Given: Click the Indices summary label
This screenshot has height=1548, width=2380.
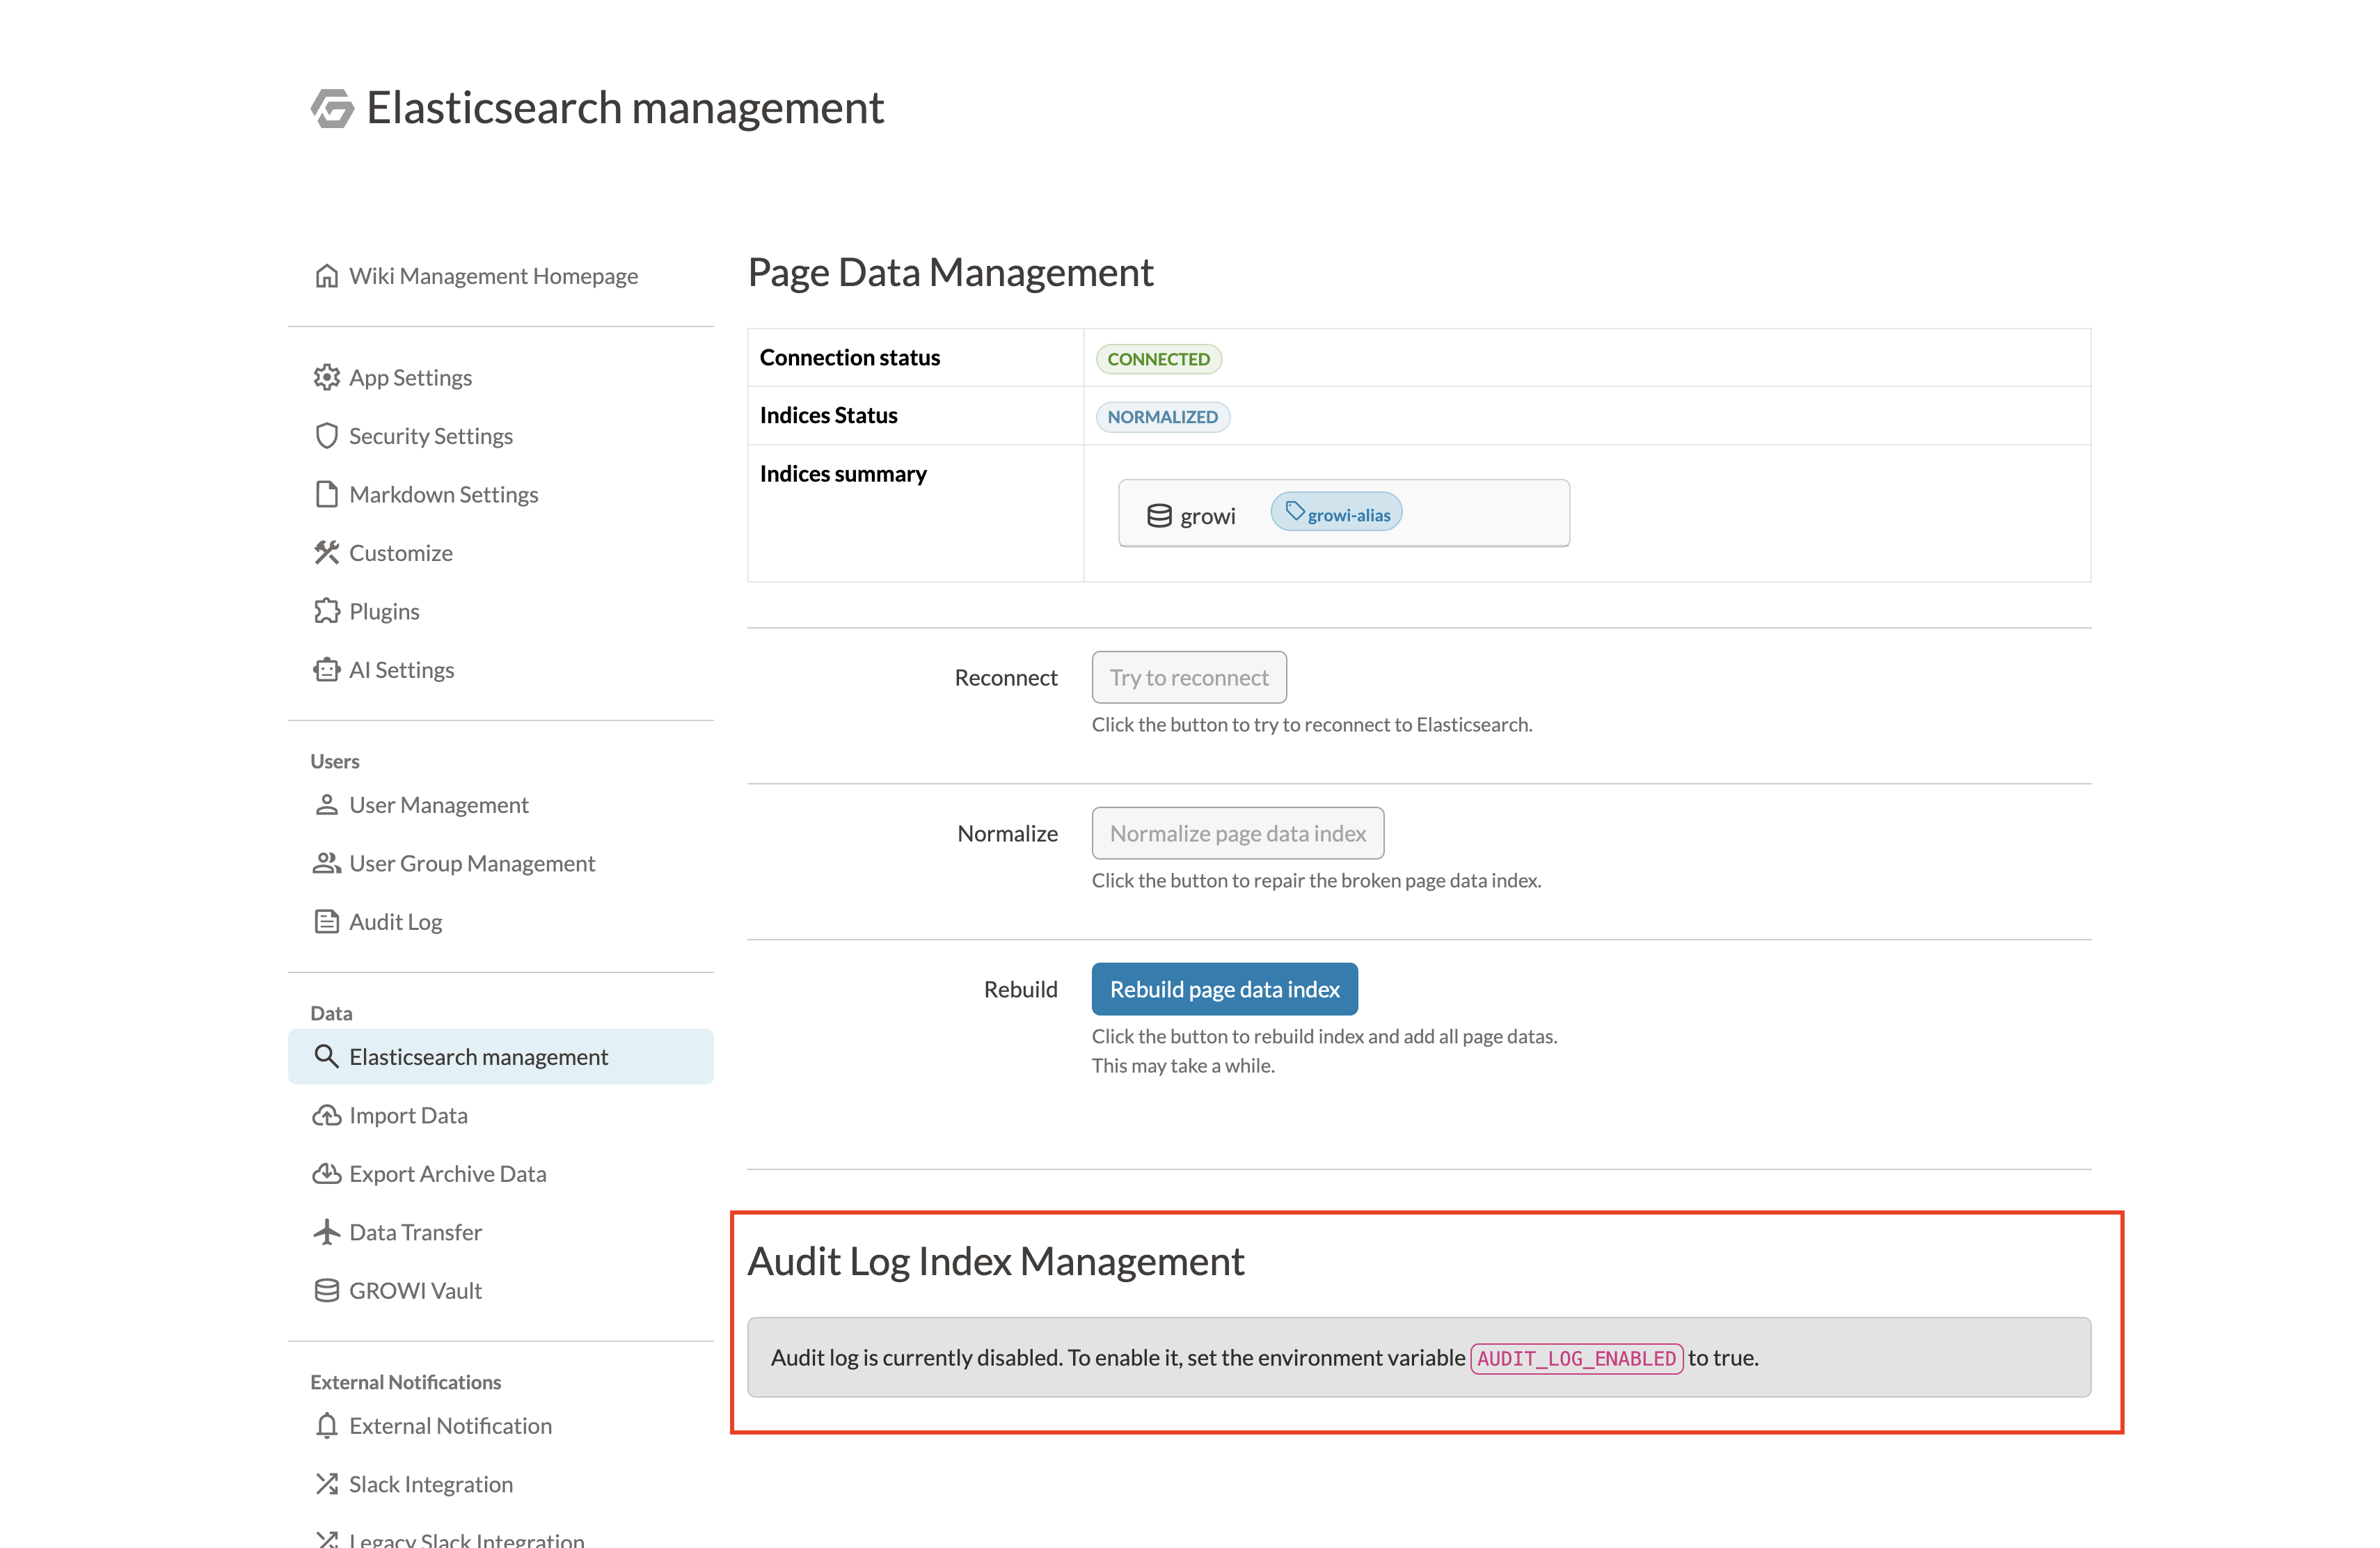Looking at the screenshot, I should [843, 473].
